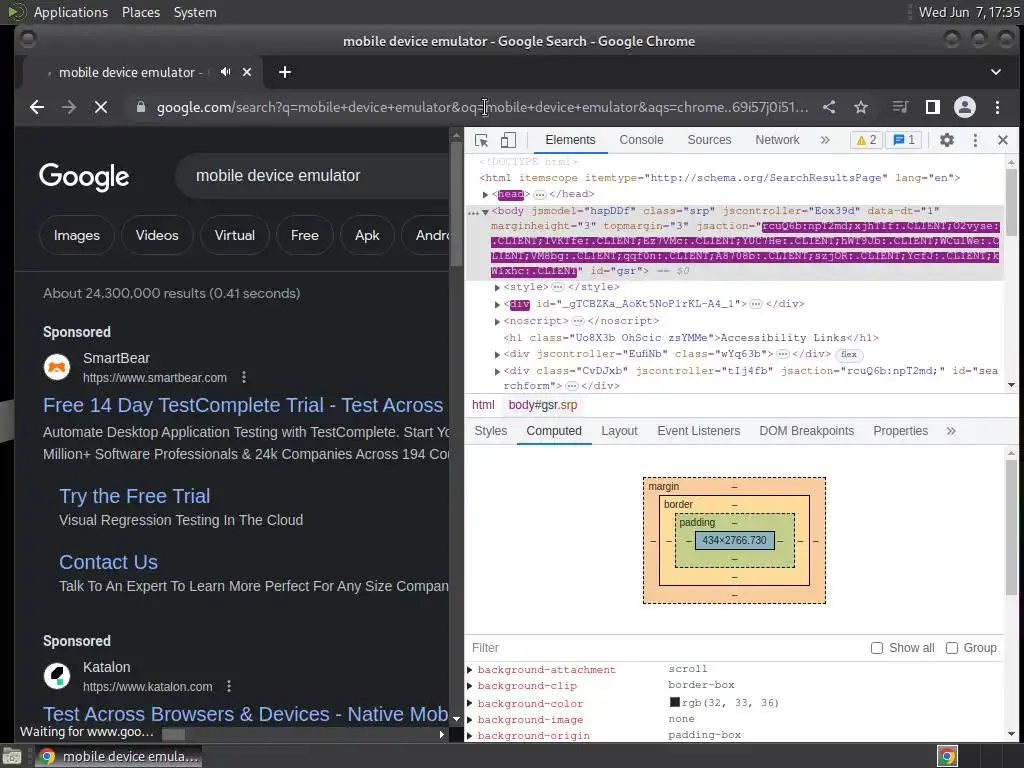Open the Places menu
This screenshot has width=1024, height=768.
point(141,12)
